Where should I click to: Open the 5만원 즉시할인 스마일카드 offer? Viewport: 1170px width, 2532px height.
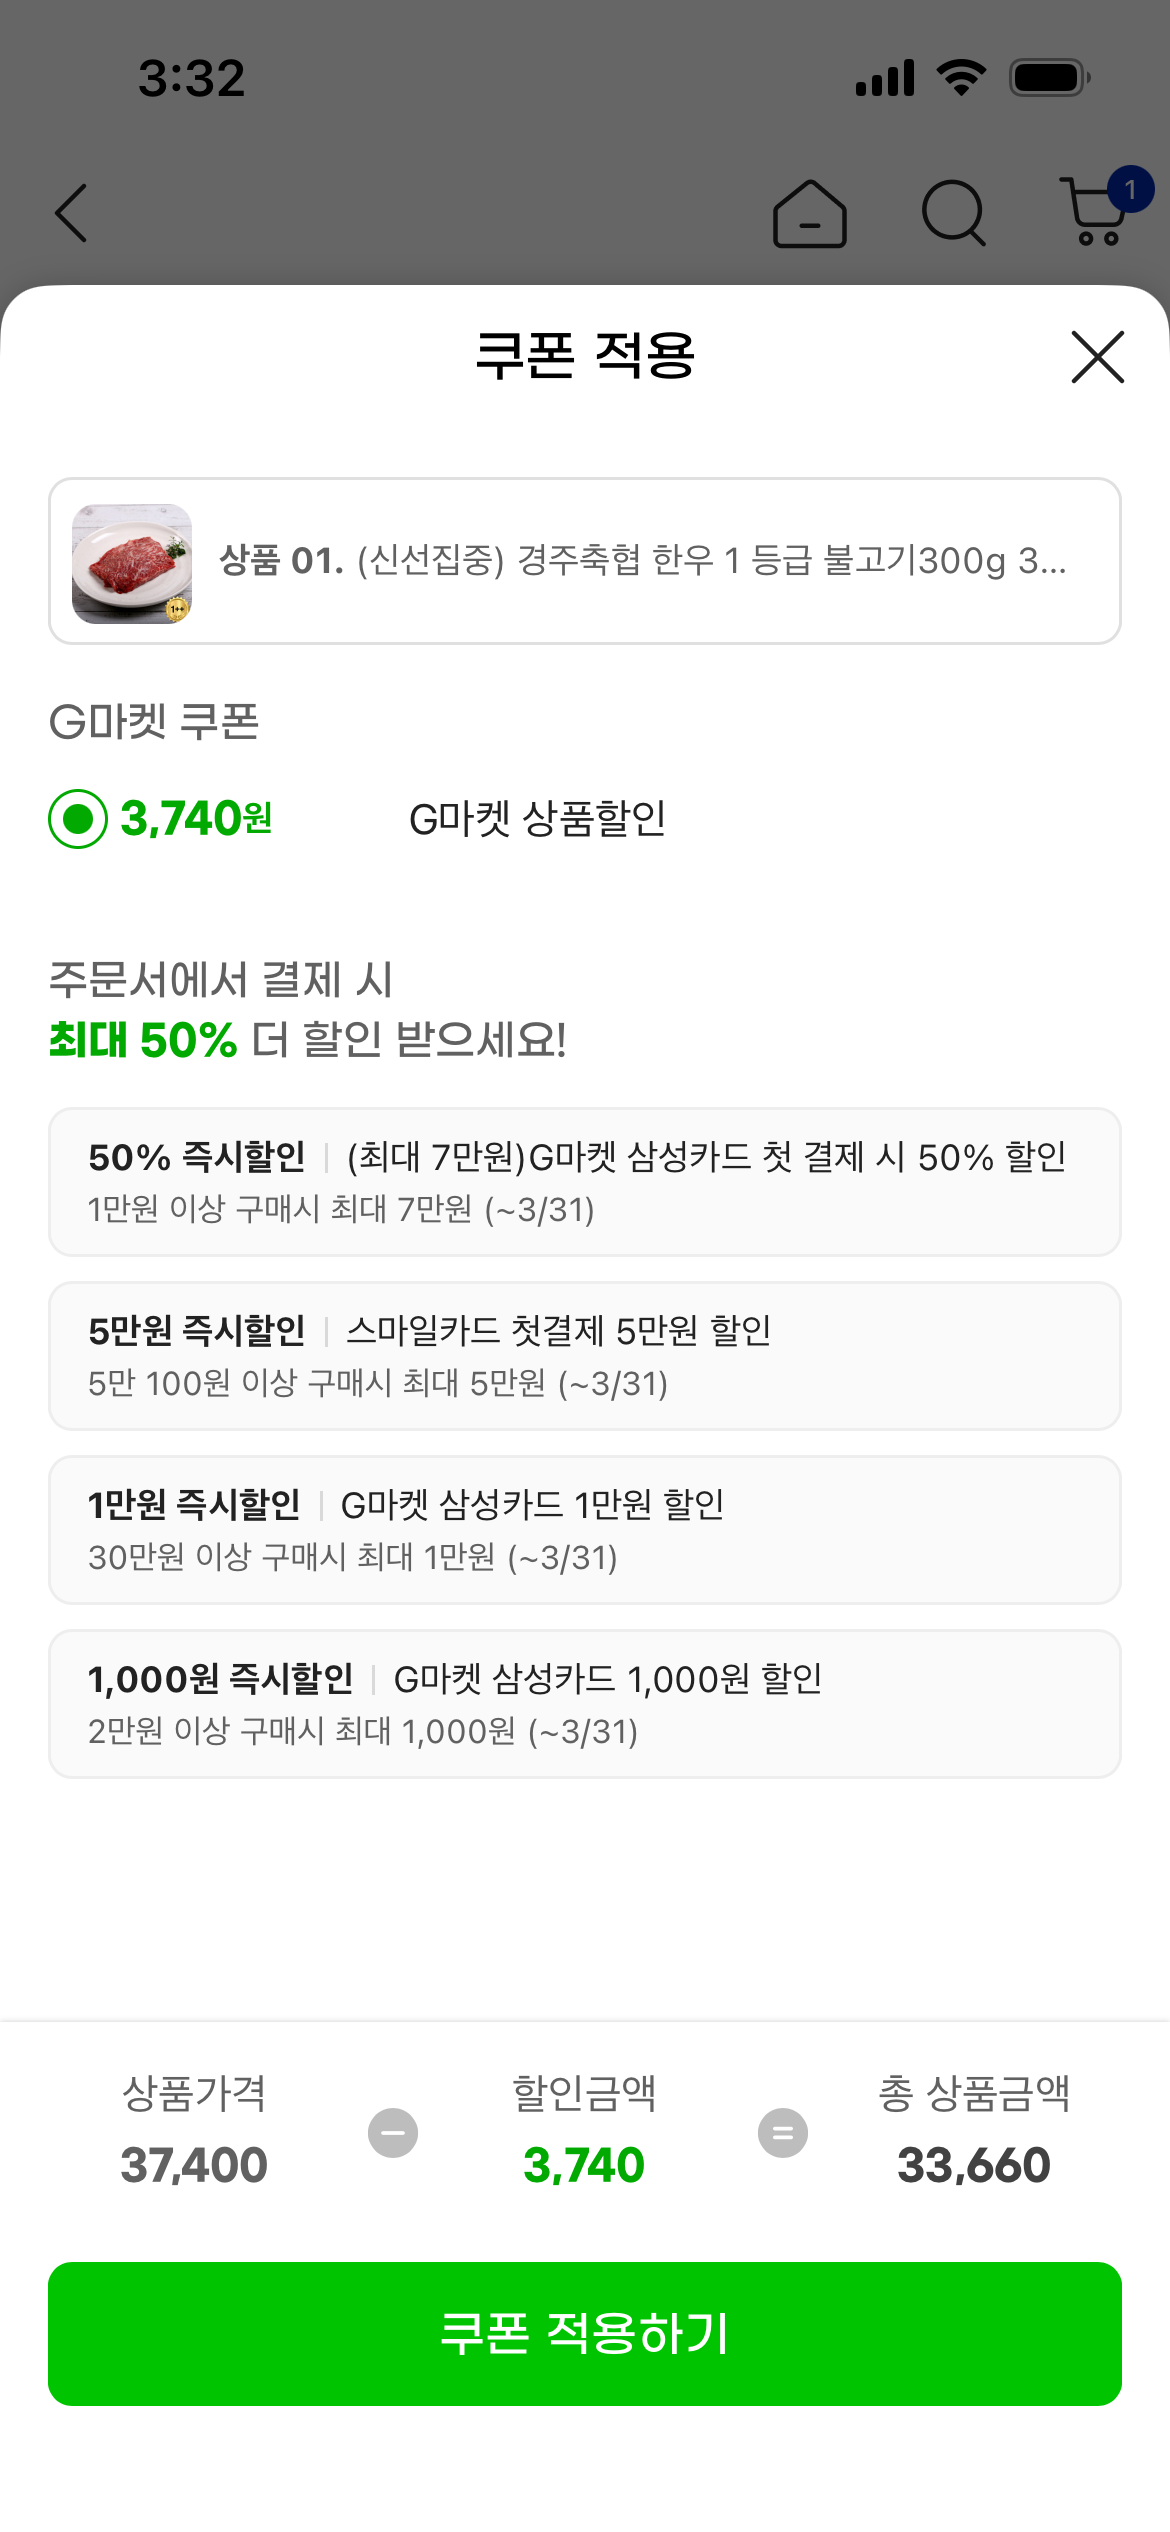click(584, 1356)
